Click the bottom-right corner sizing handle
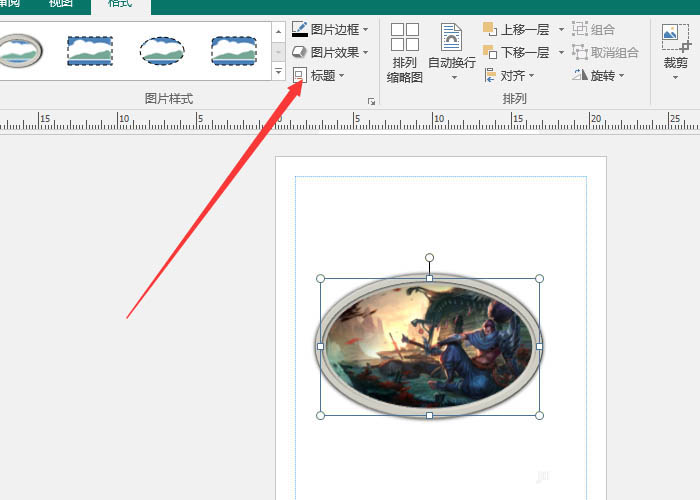The height and width of the screenshot is (500, 700). pos(539,416)
